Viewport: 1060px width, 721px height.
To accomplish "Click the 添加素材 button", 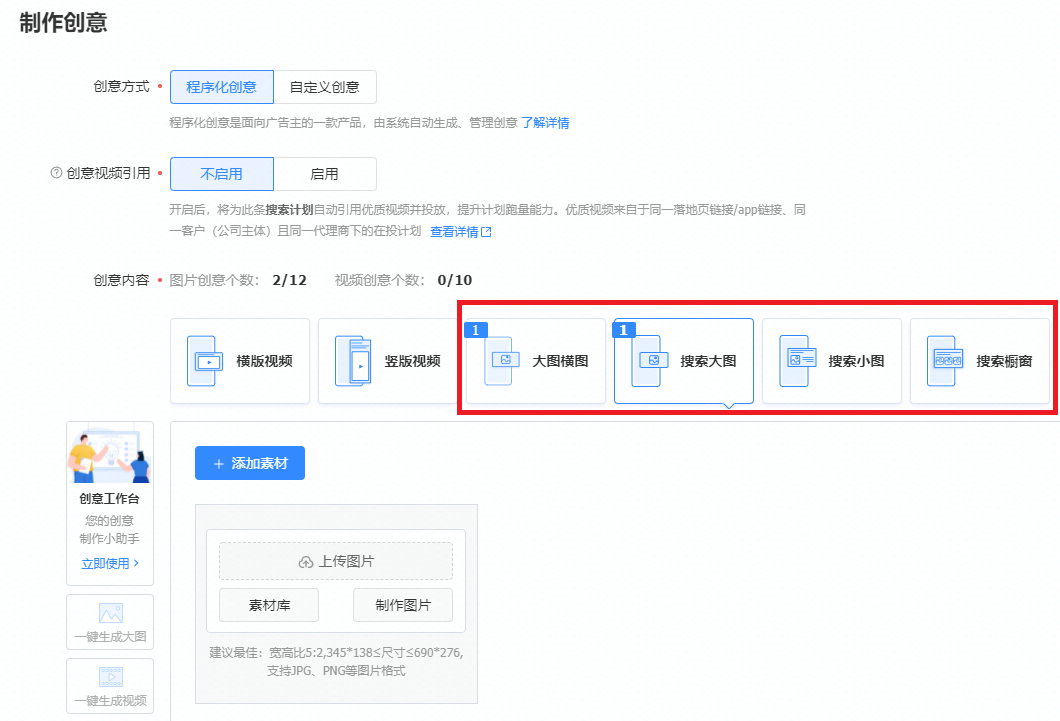I will click(249, 463).
